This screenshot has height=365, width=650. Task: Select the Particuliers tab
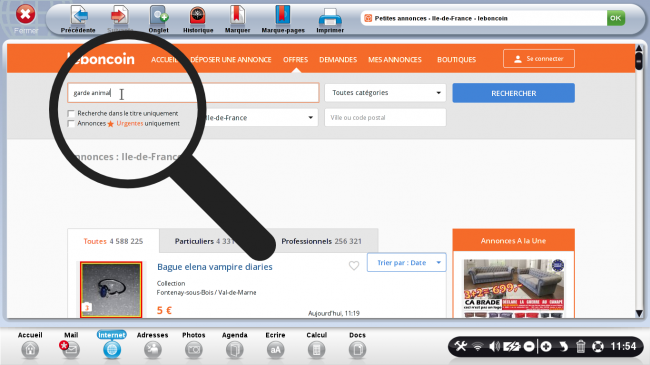pos(206,241)
